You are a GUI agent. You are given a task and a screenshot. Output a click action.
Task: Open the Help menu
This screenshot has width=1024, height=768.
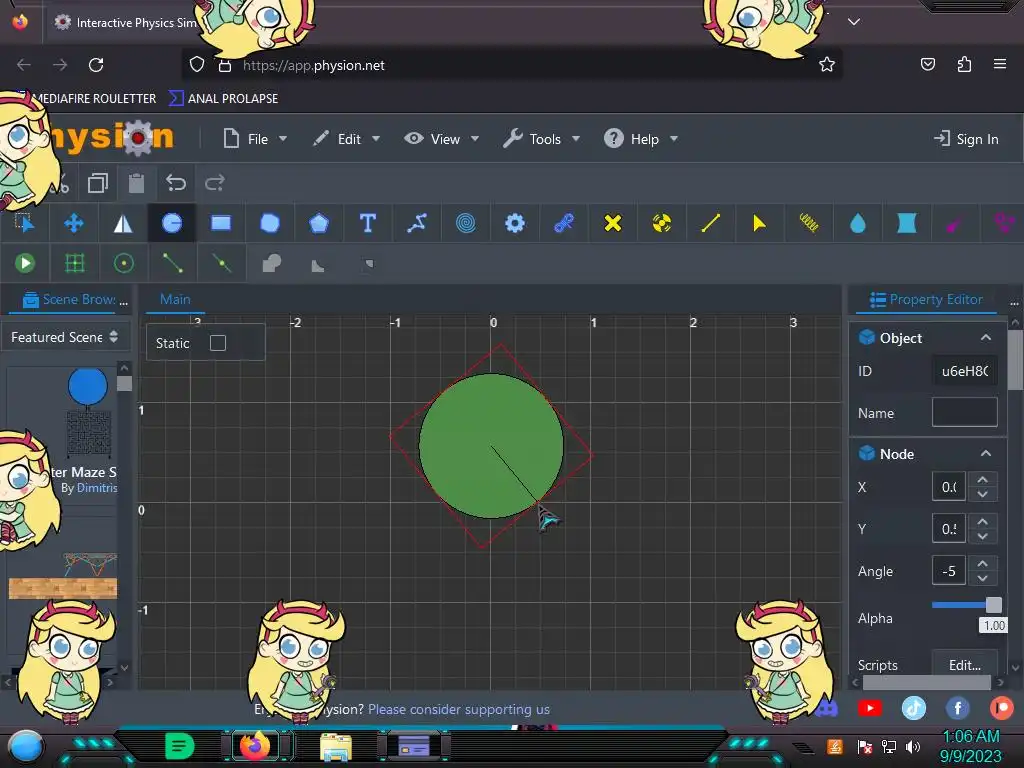click(x=641, y=139)
